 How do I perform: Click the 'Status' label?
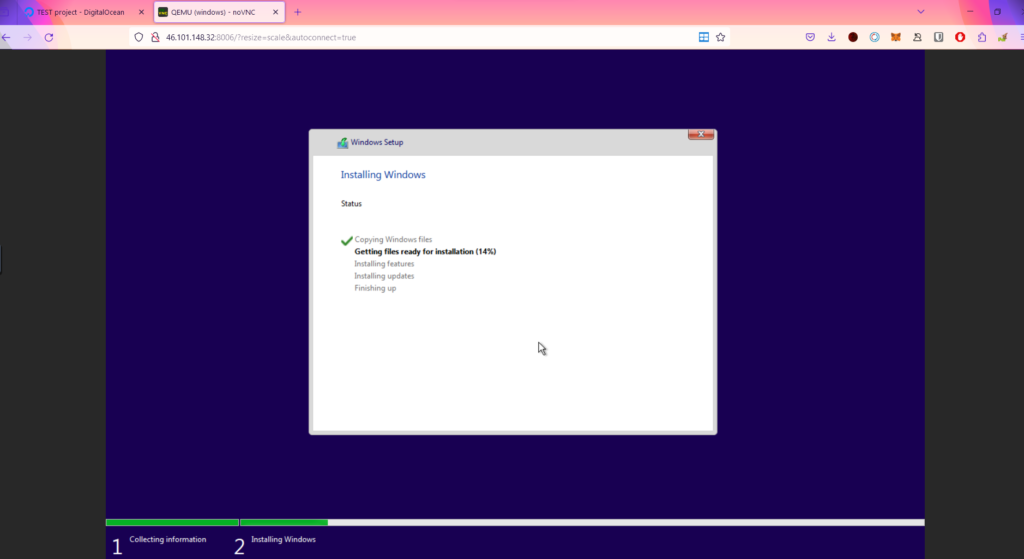pos(351,204)
